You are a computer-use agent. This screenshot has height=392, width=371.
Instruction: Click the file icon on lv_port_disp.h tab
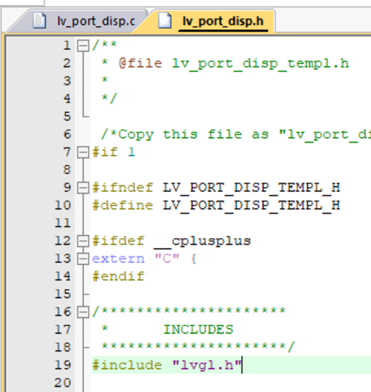(x=164, y=21)
